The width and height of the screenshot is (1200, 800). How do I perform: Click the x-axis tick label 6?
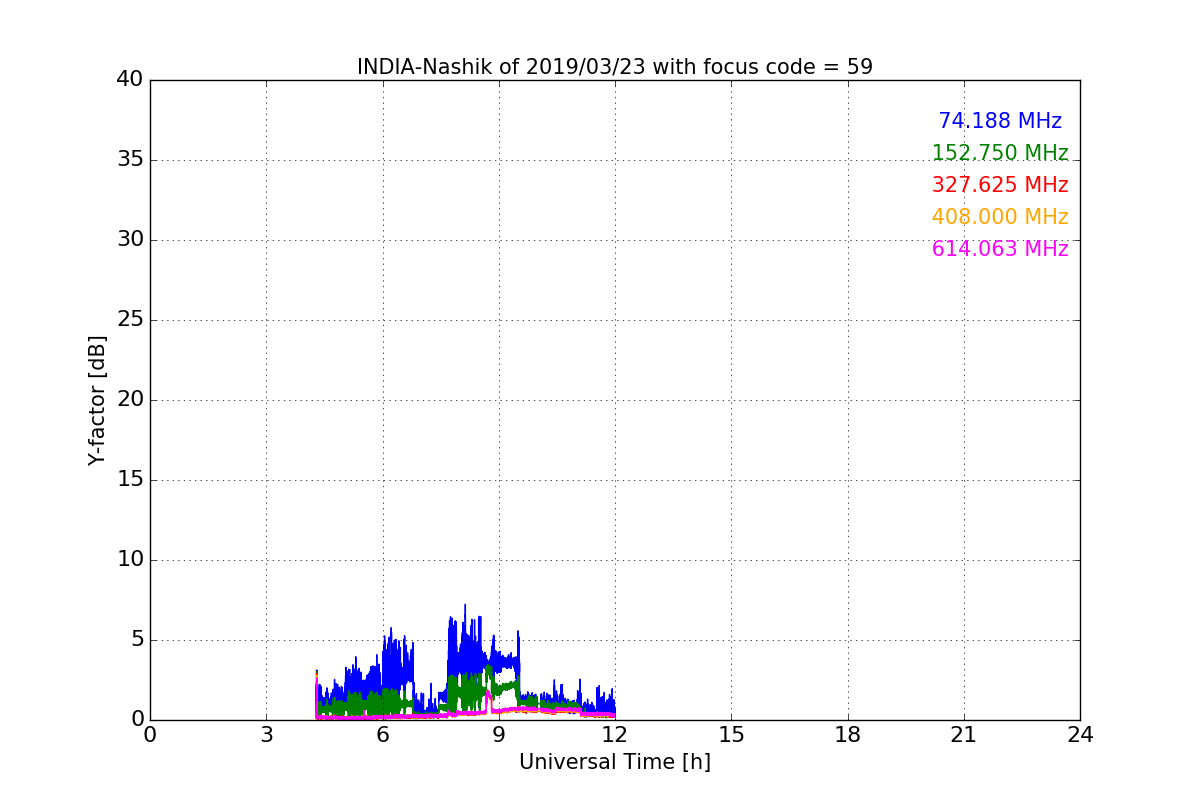pos(382,735)
